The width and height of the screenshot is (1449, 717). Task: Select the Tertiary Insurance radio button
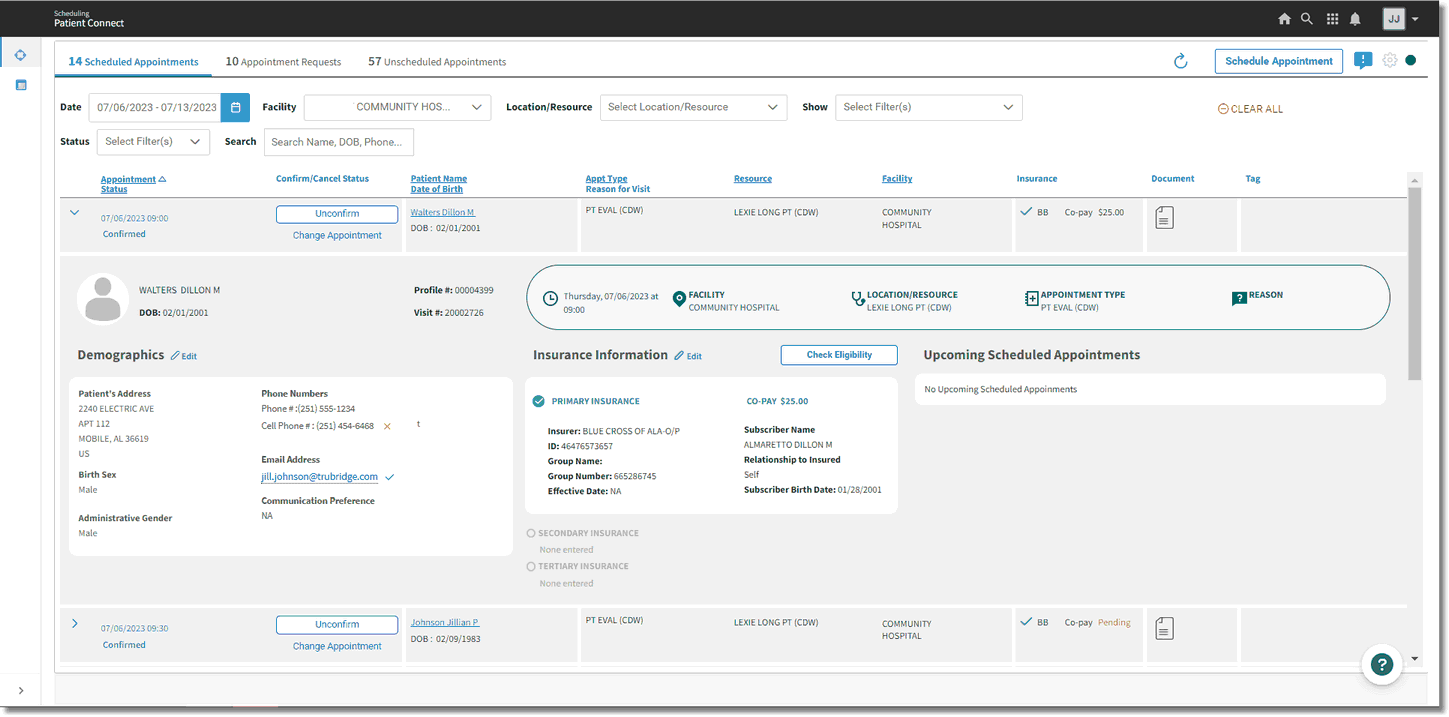pyautogui.click(x=531, y=566)
